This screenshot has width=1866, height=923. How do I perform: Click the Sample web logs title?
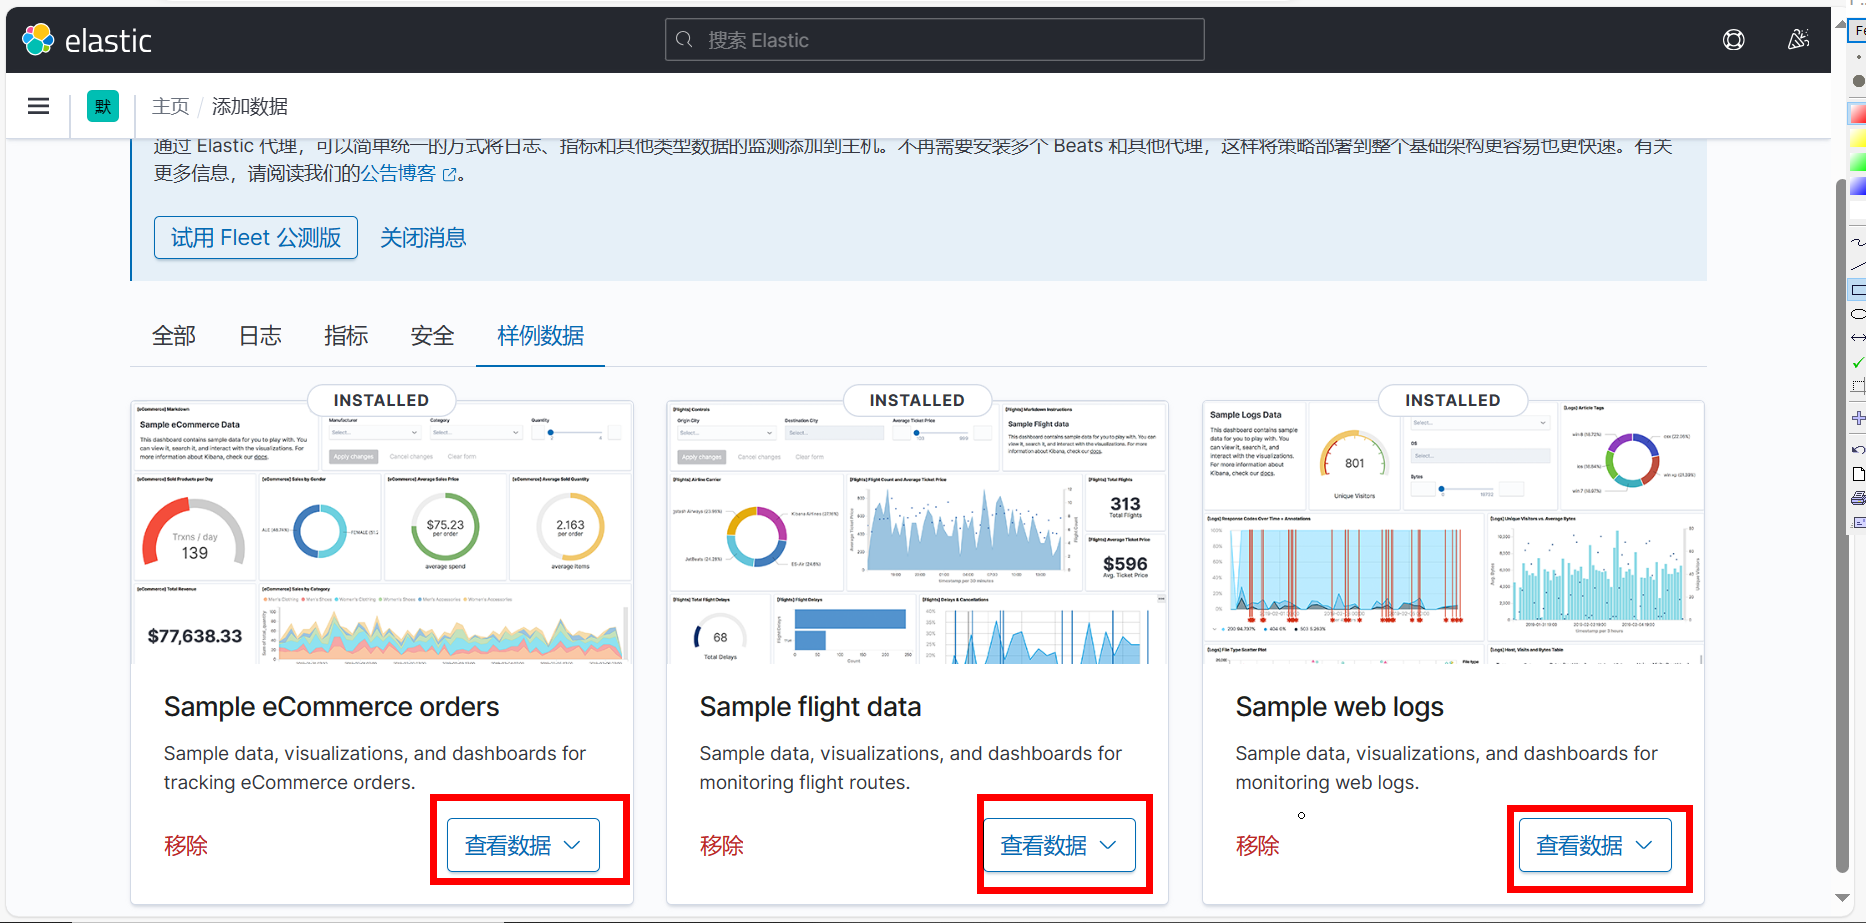pyautogui.click(x=1339, y=707)
